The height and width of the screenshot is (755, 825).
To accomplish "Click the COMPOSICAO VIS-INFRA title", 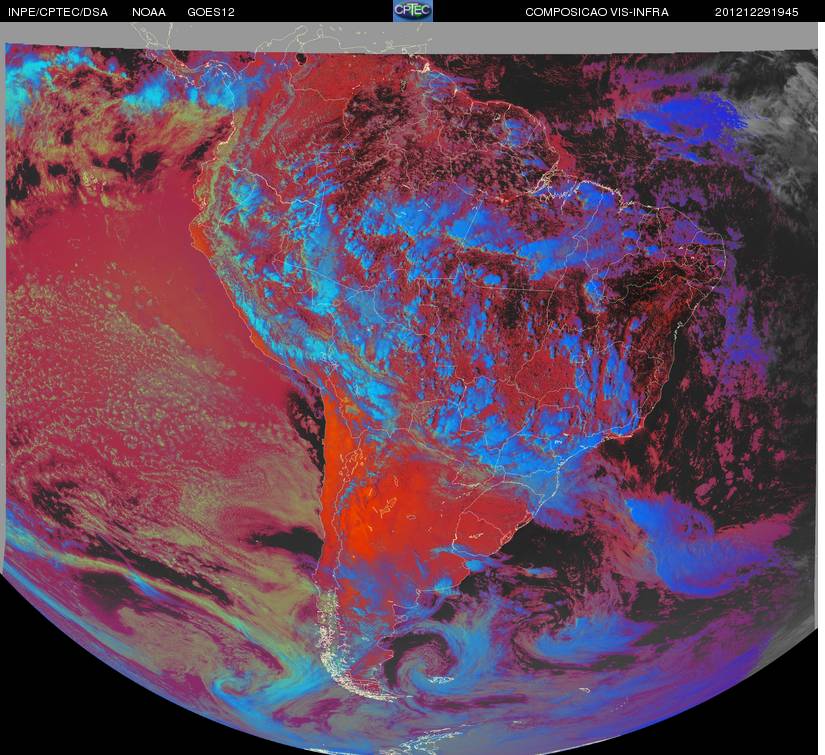I will [597, 12].
